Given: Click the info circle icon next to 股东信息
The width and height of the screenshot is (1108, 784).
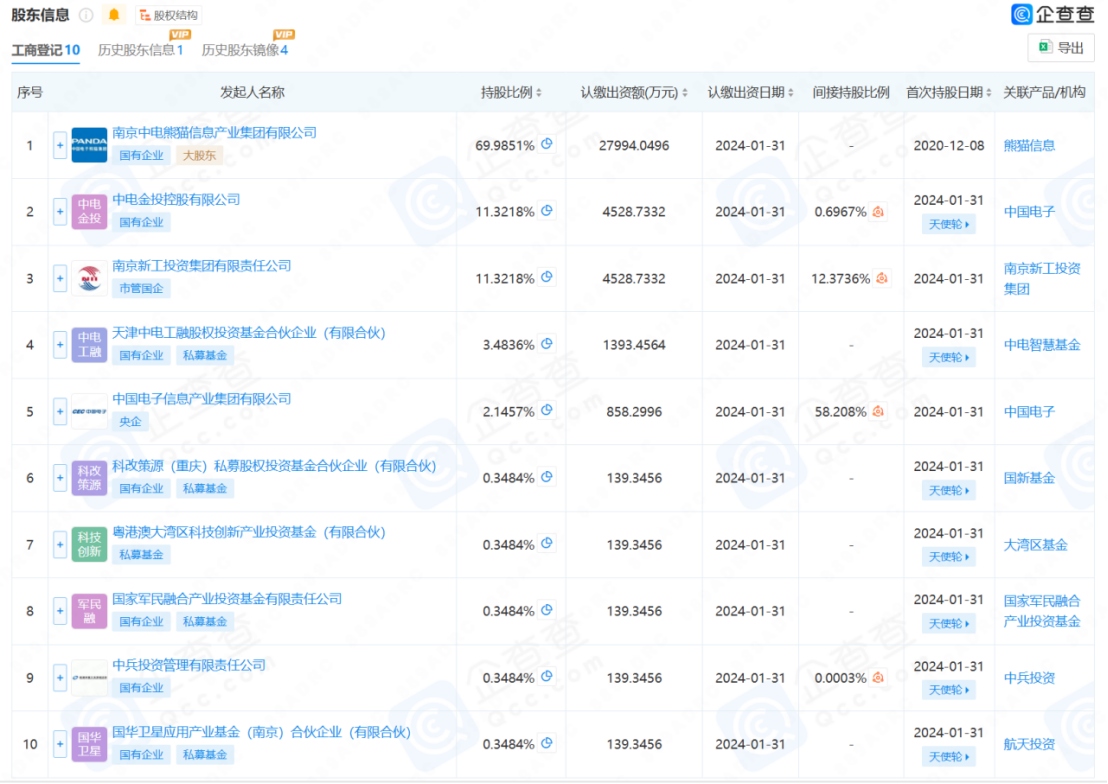Looking at the screenshot, I should point(86,15).
